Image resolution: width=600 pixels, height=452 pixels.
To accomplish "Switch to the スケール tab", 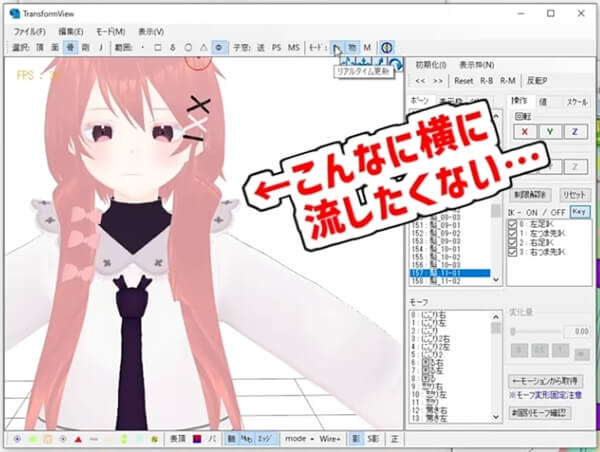I will [x=575, y=101].
